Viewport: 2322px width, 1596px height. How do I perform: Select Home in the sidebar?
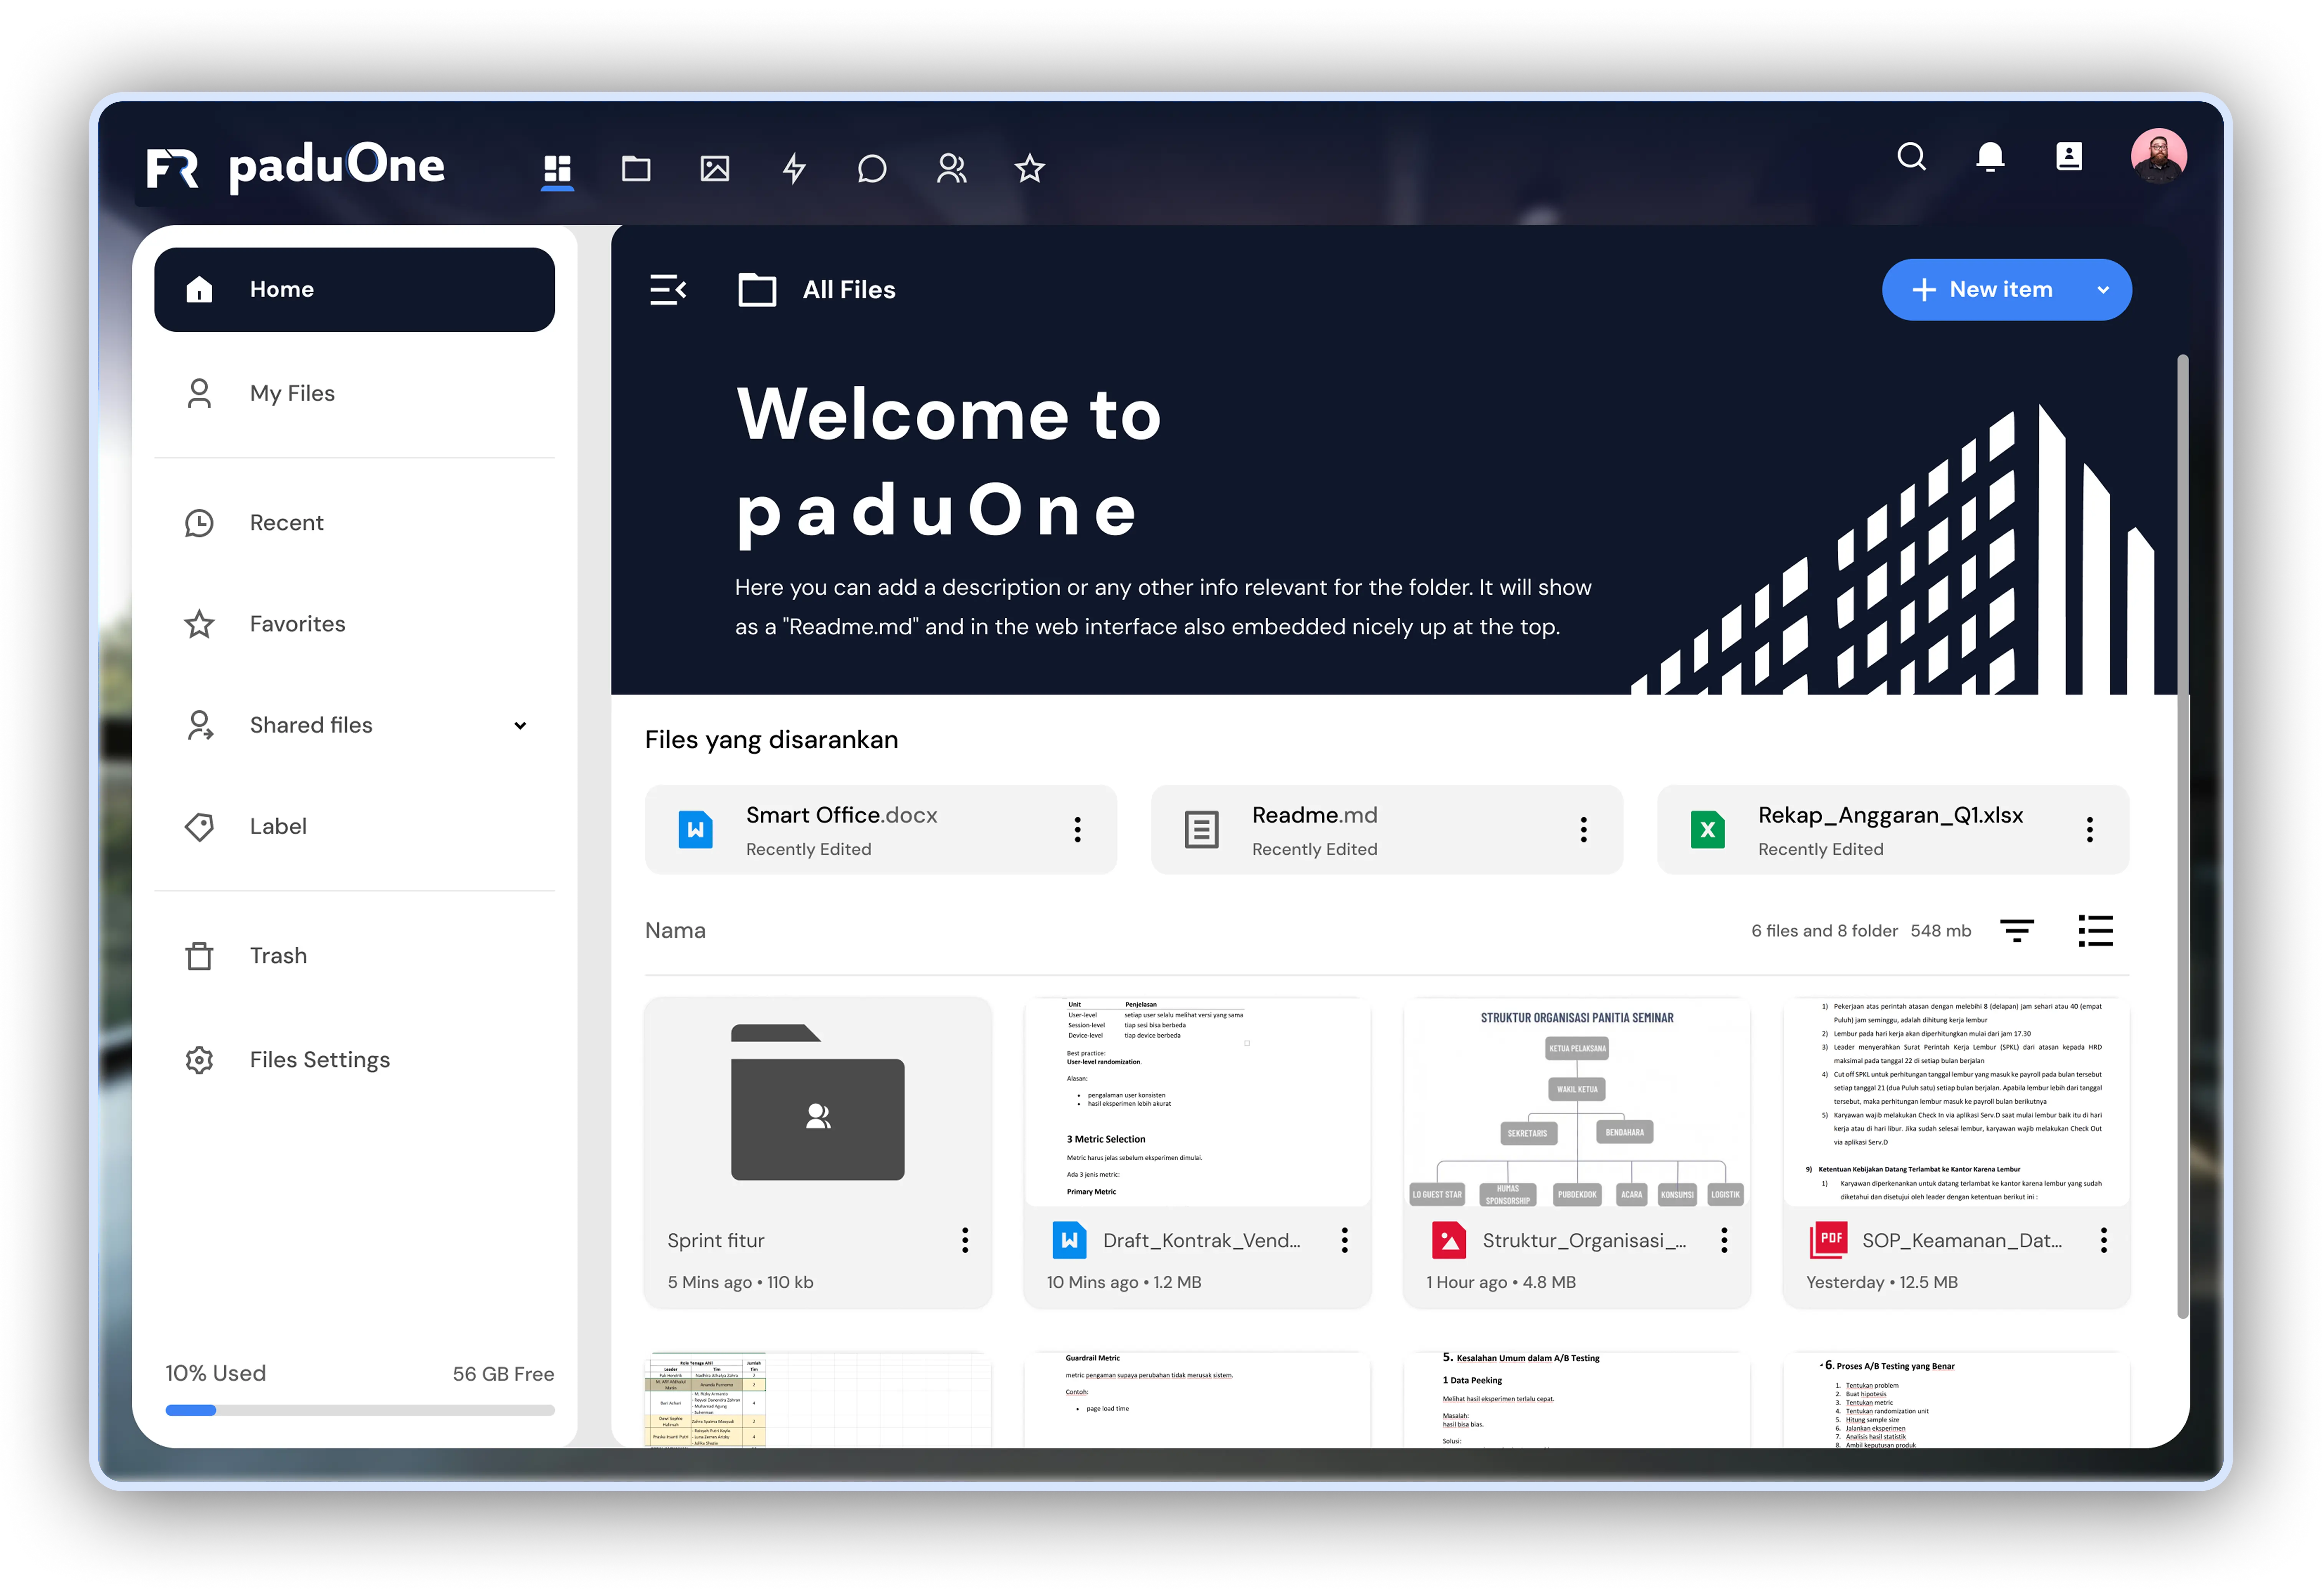tap(354, 289)
